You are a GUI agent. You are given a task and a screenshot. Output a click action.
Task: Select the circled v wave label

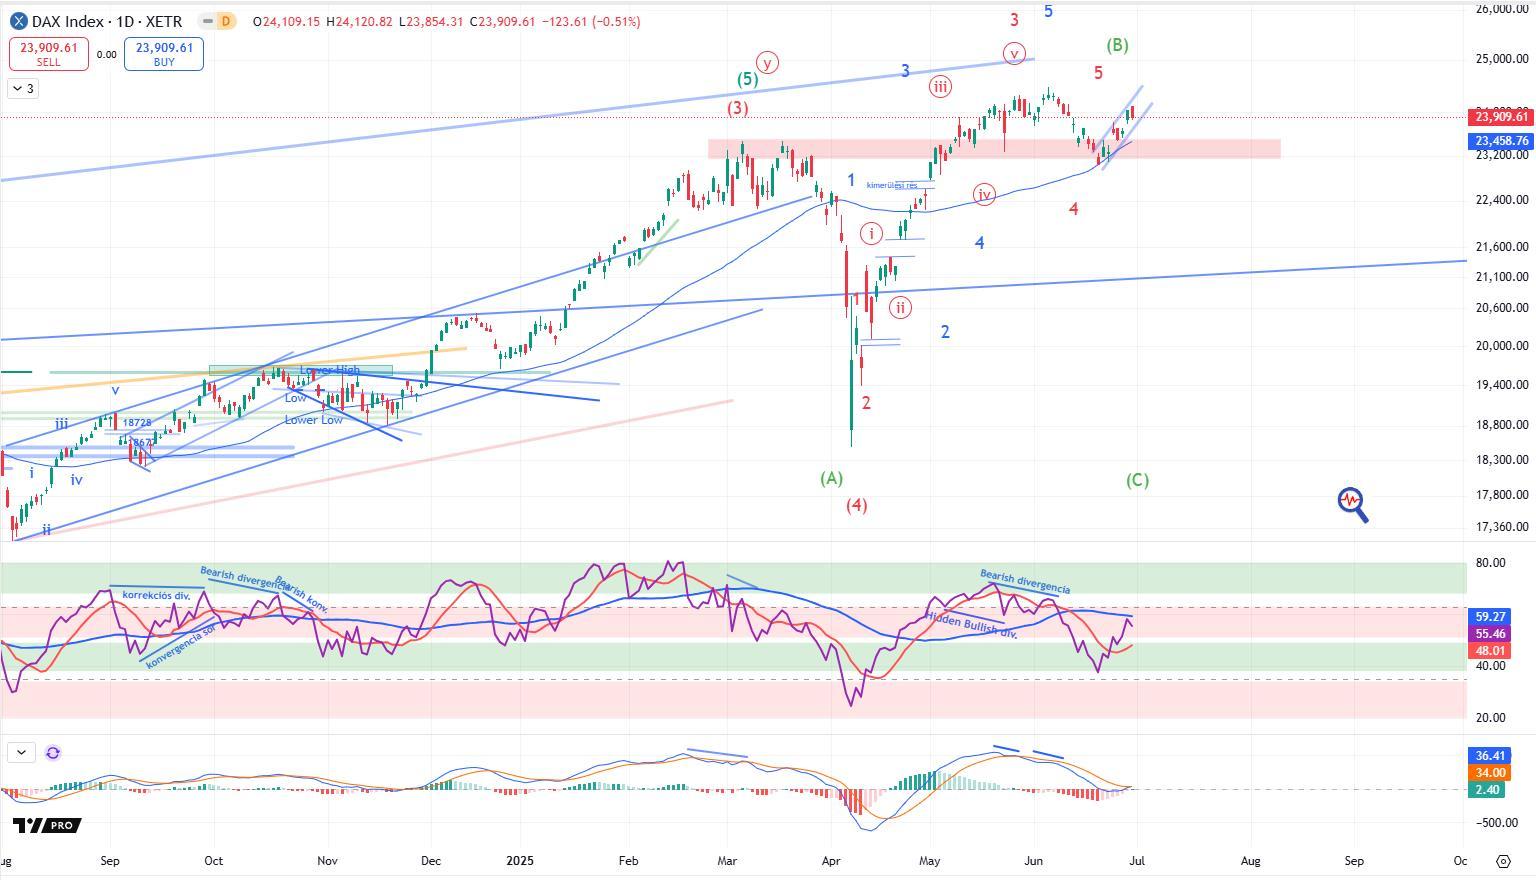pos(1014,54)
